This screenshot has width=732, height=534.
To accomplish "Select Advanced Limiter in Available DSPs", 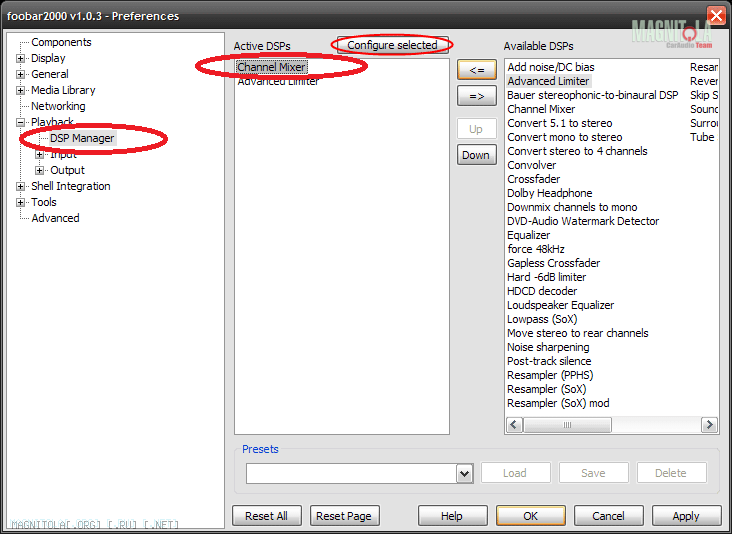I will [549, 81].
